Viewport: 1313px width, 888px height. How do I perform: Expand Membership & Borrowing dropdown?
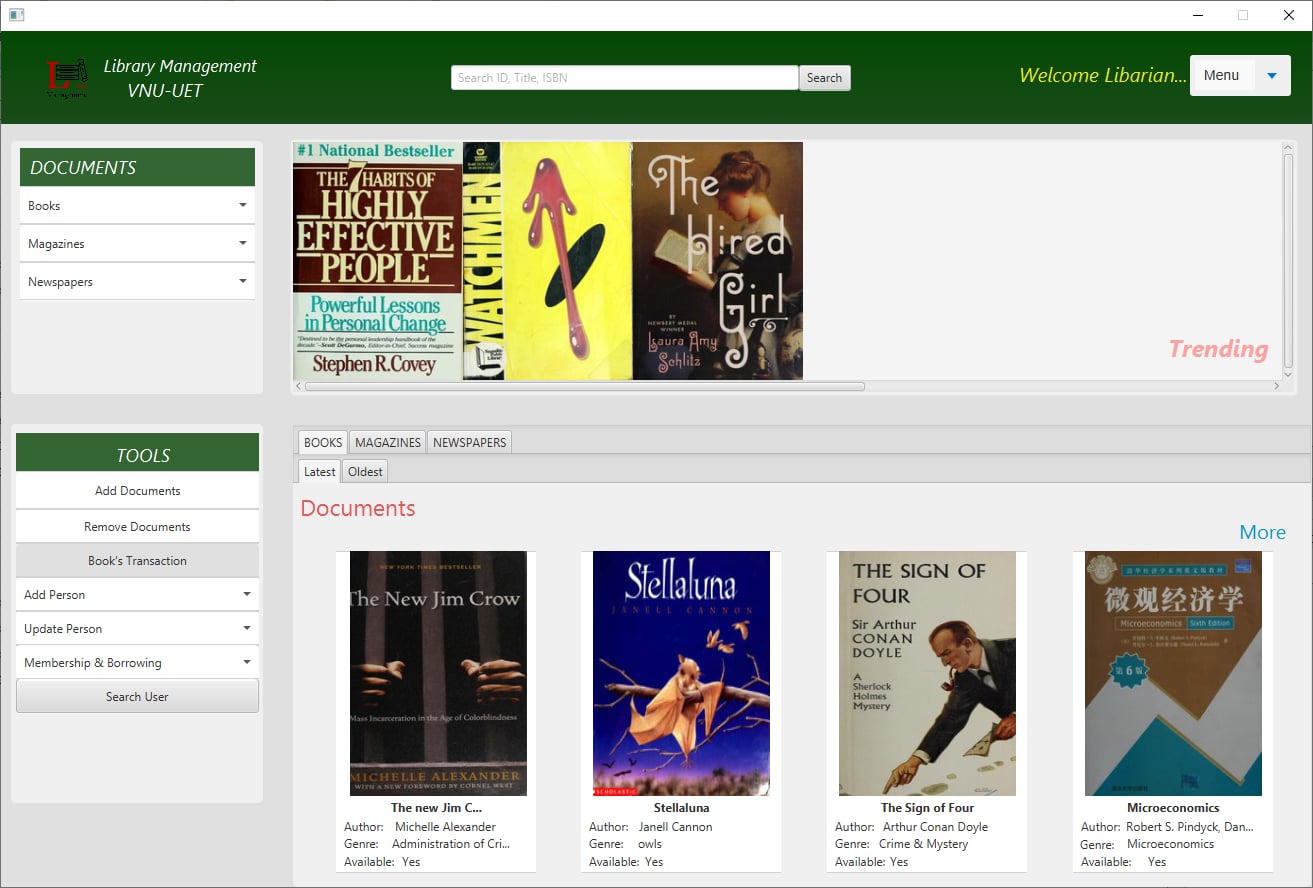pyautogui.click(x=137, y=663)
